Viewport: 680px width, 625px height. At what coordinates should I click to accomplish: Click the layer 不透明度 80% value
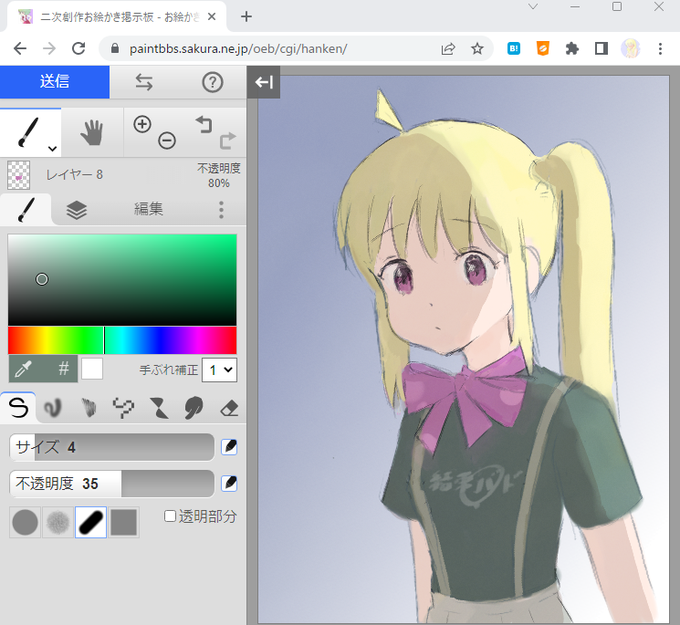click(x=219, y=176)
